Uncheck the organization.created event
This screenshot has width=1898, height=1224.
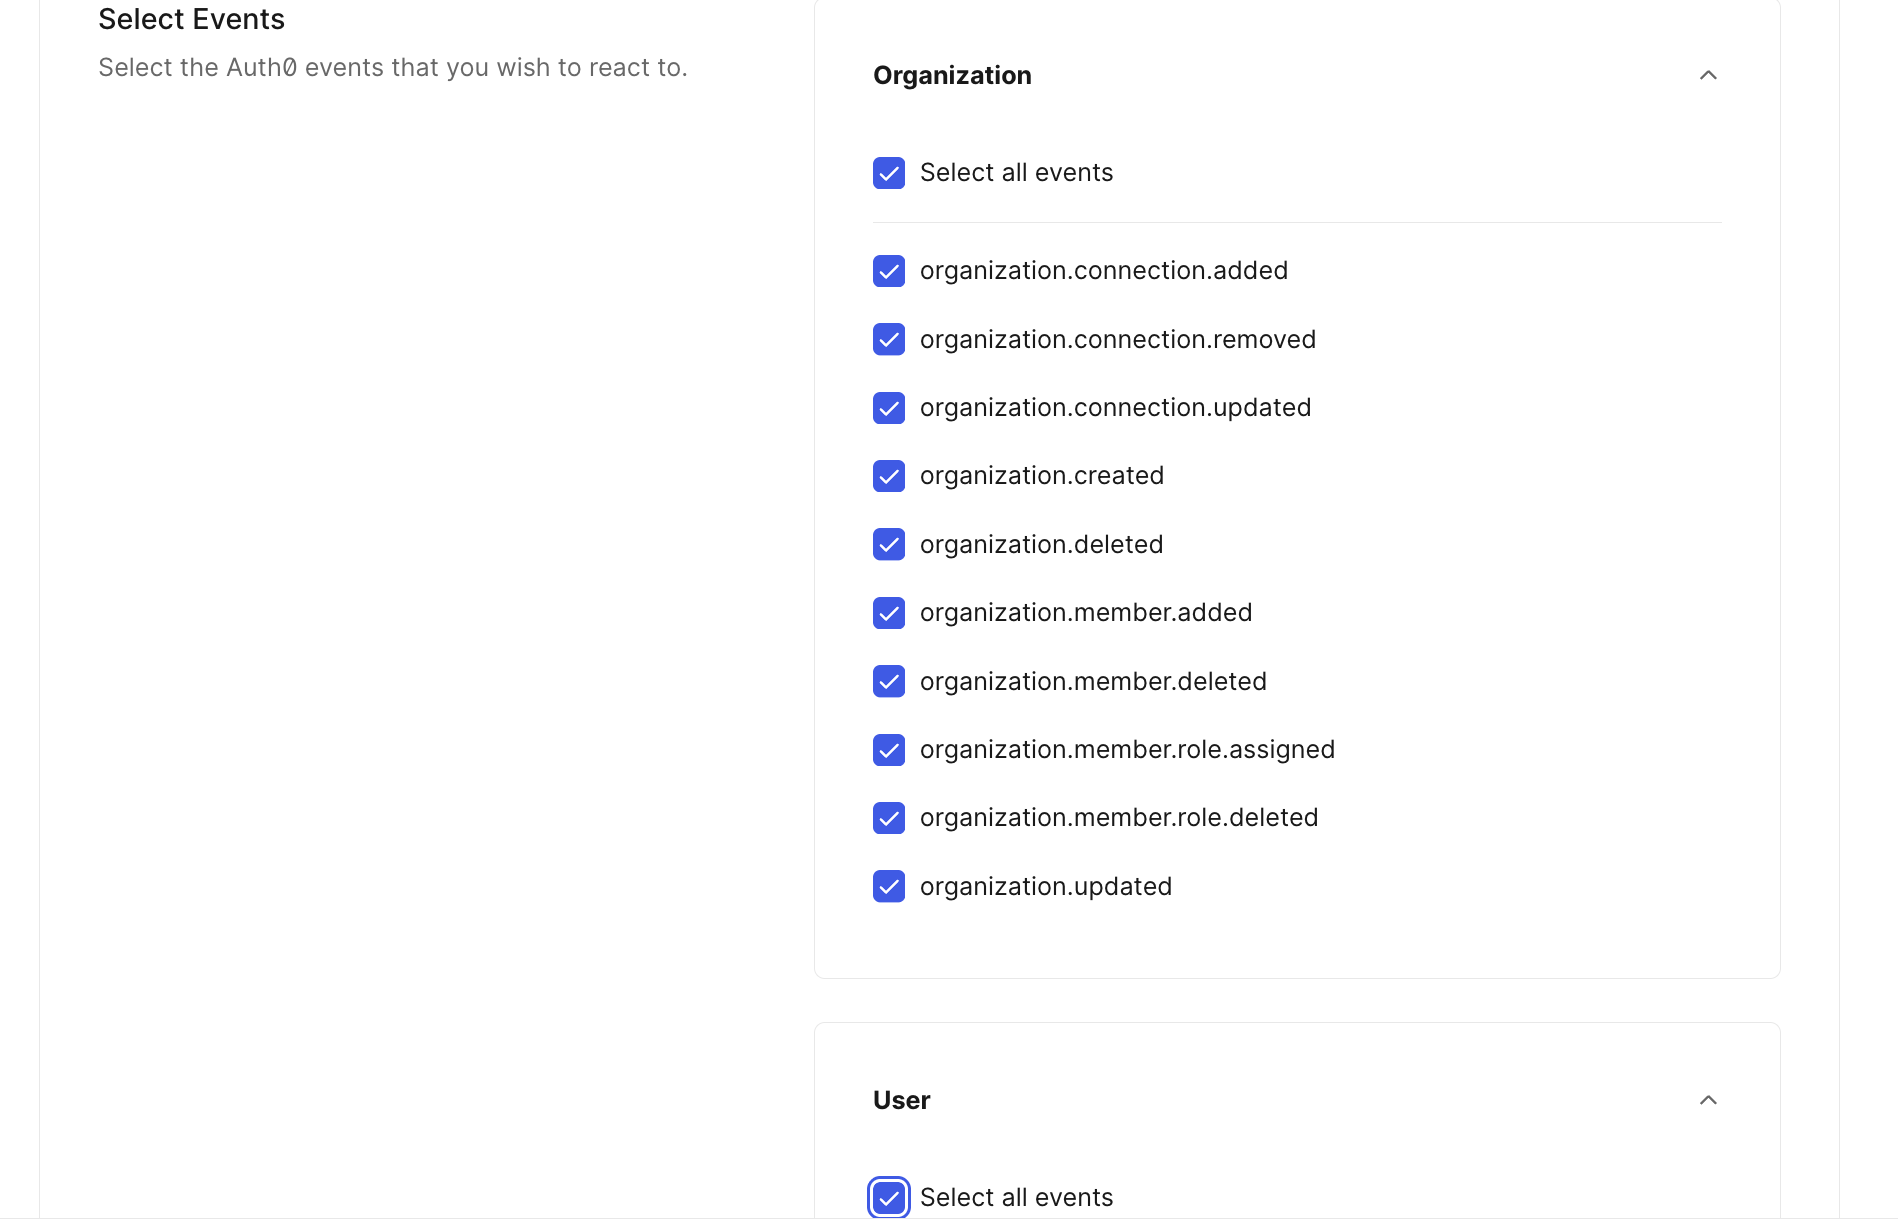[889, 476]
